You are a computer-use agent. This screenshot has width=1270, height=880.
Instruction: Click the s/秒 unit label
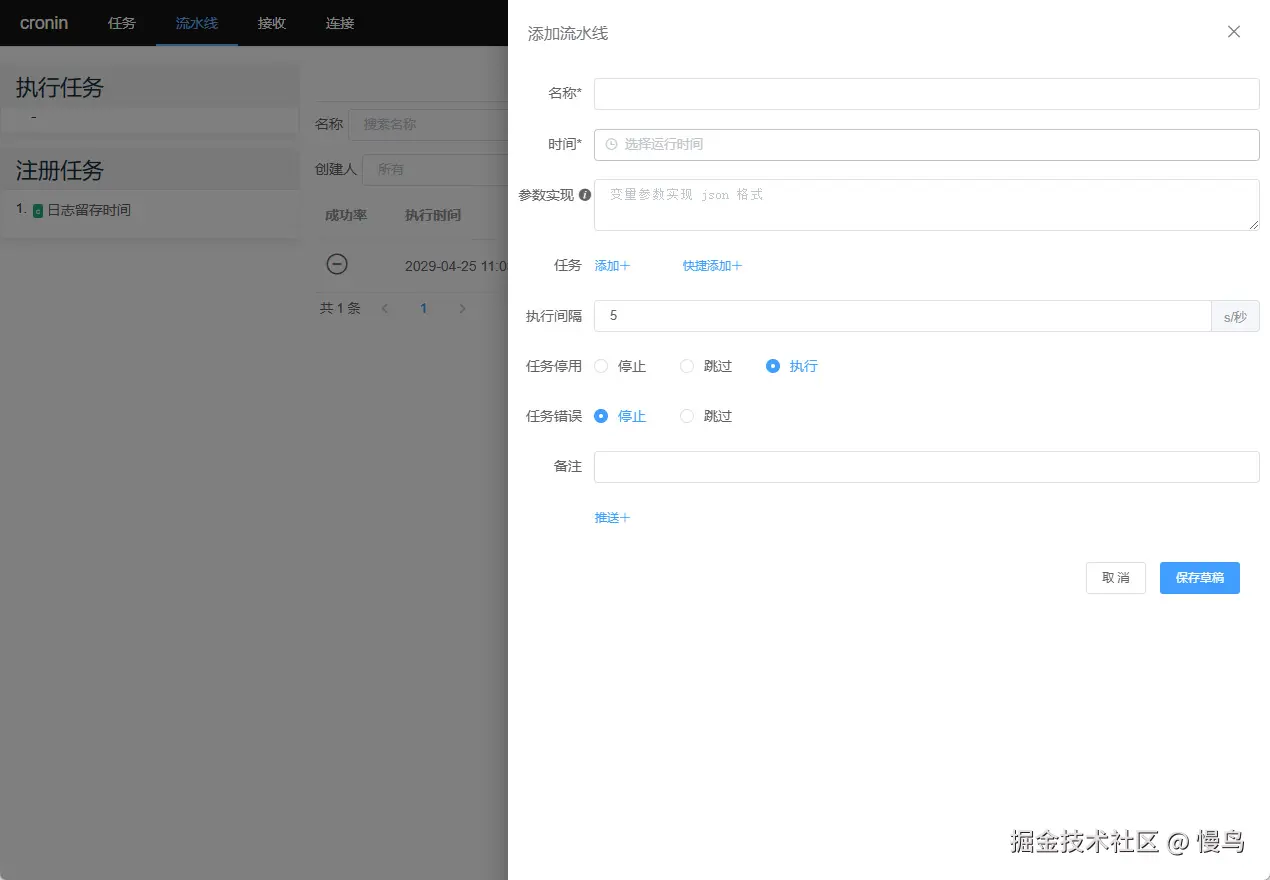click(1235, 316)
